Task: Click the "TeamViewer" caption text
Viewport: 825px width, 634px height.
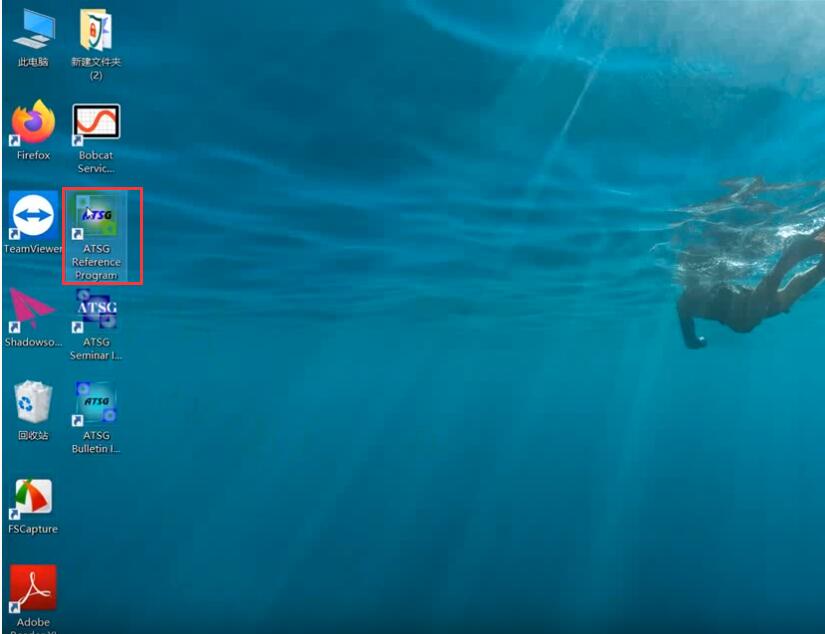Action: coord(33,249)
